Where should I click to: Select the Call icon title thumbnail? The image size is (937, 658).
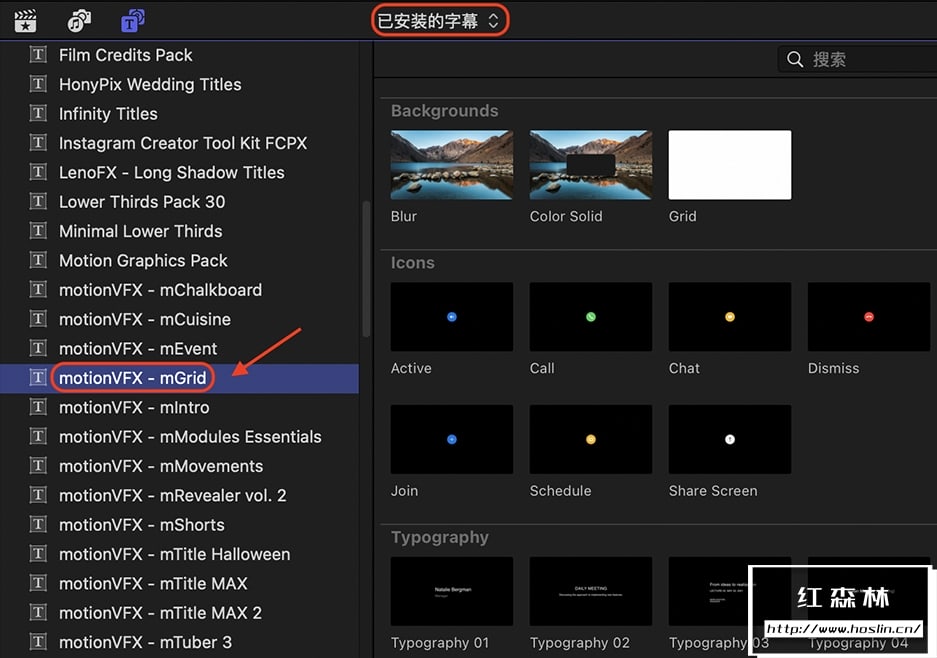(590, 317)
